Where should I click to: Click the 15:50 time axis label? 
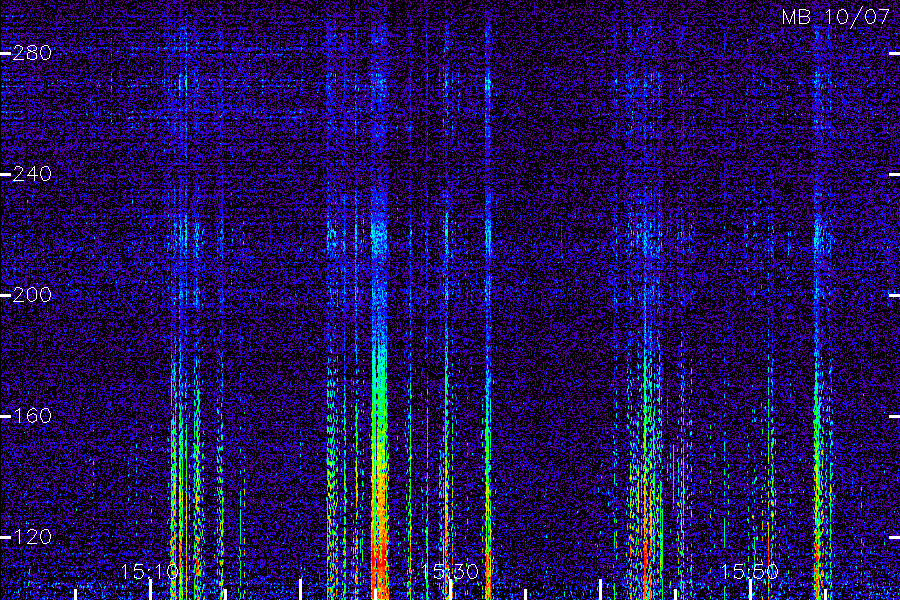point(750,572)
